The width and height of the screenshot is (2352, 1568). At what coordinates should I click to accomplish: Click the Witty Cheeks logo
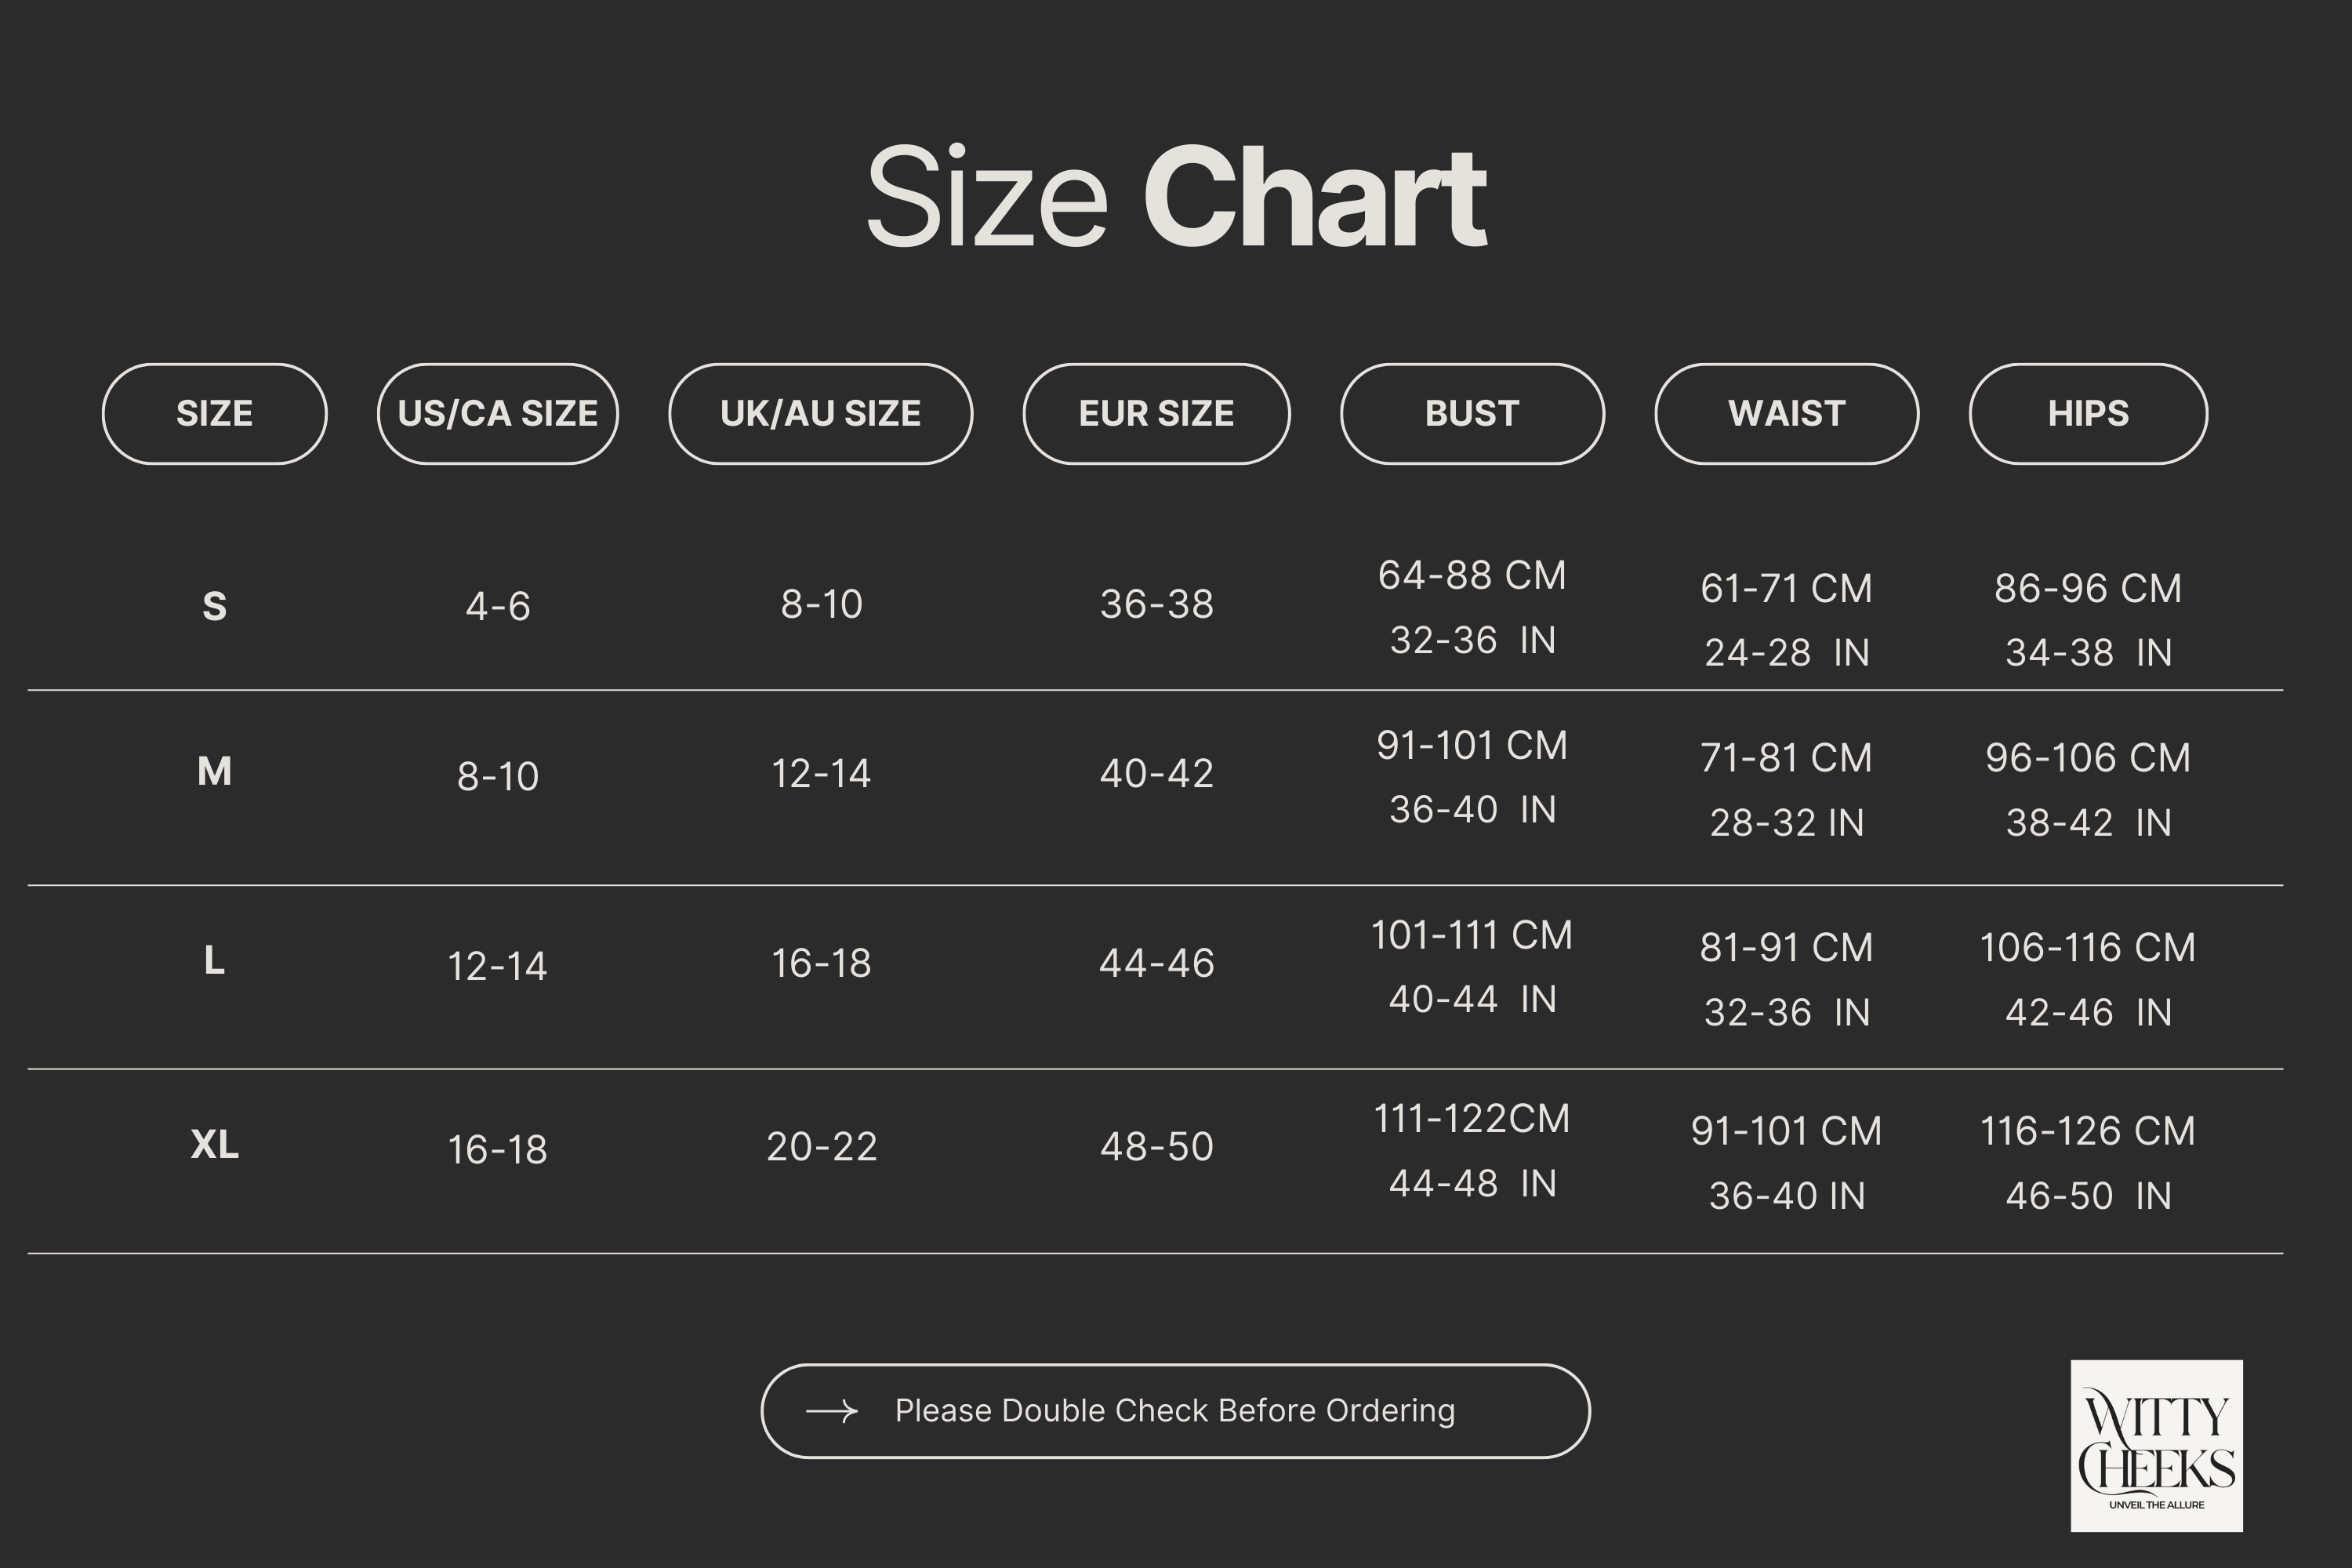coord(2156,1445)
